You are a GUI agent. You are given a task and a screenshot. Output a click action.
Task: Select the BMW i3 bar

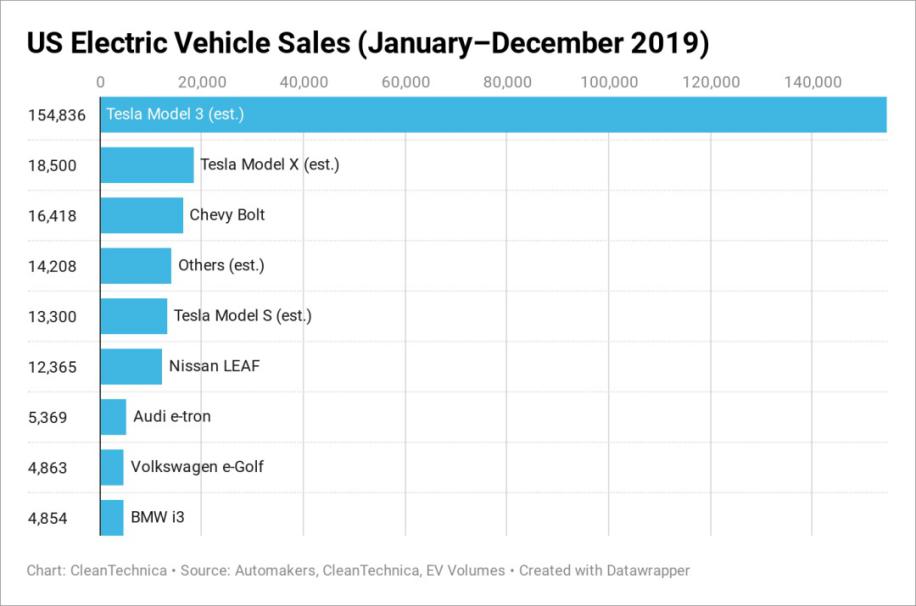pos(112,518)
